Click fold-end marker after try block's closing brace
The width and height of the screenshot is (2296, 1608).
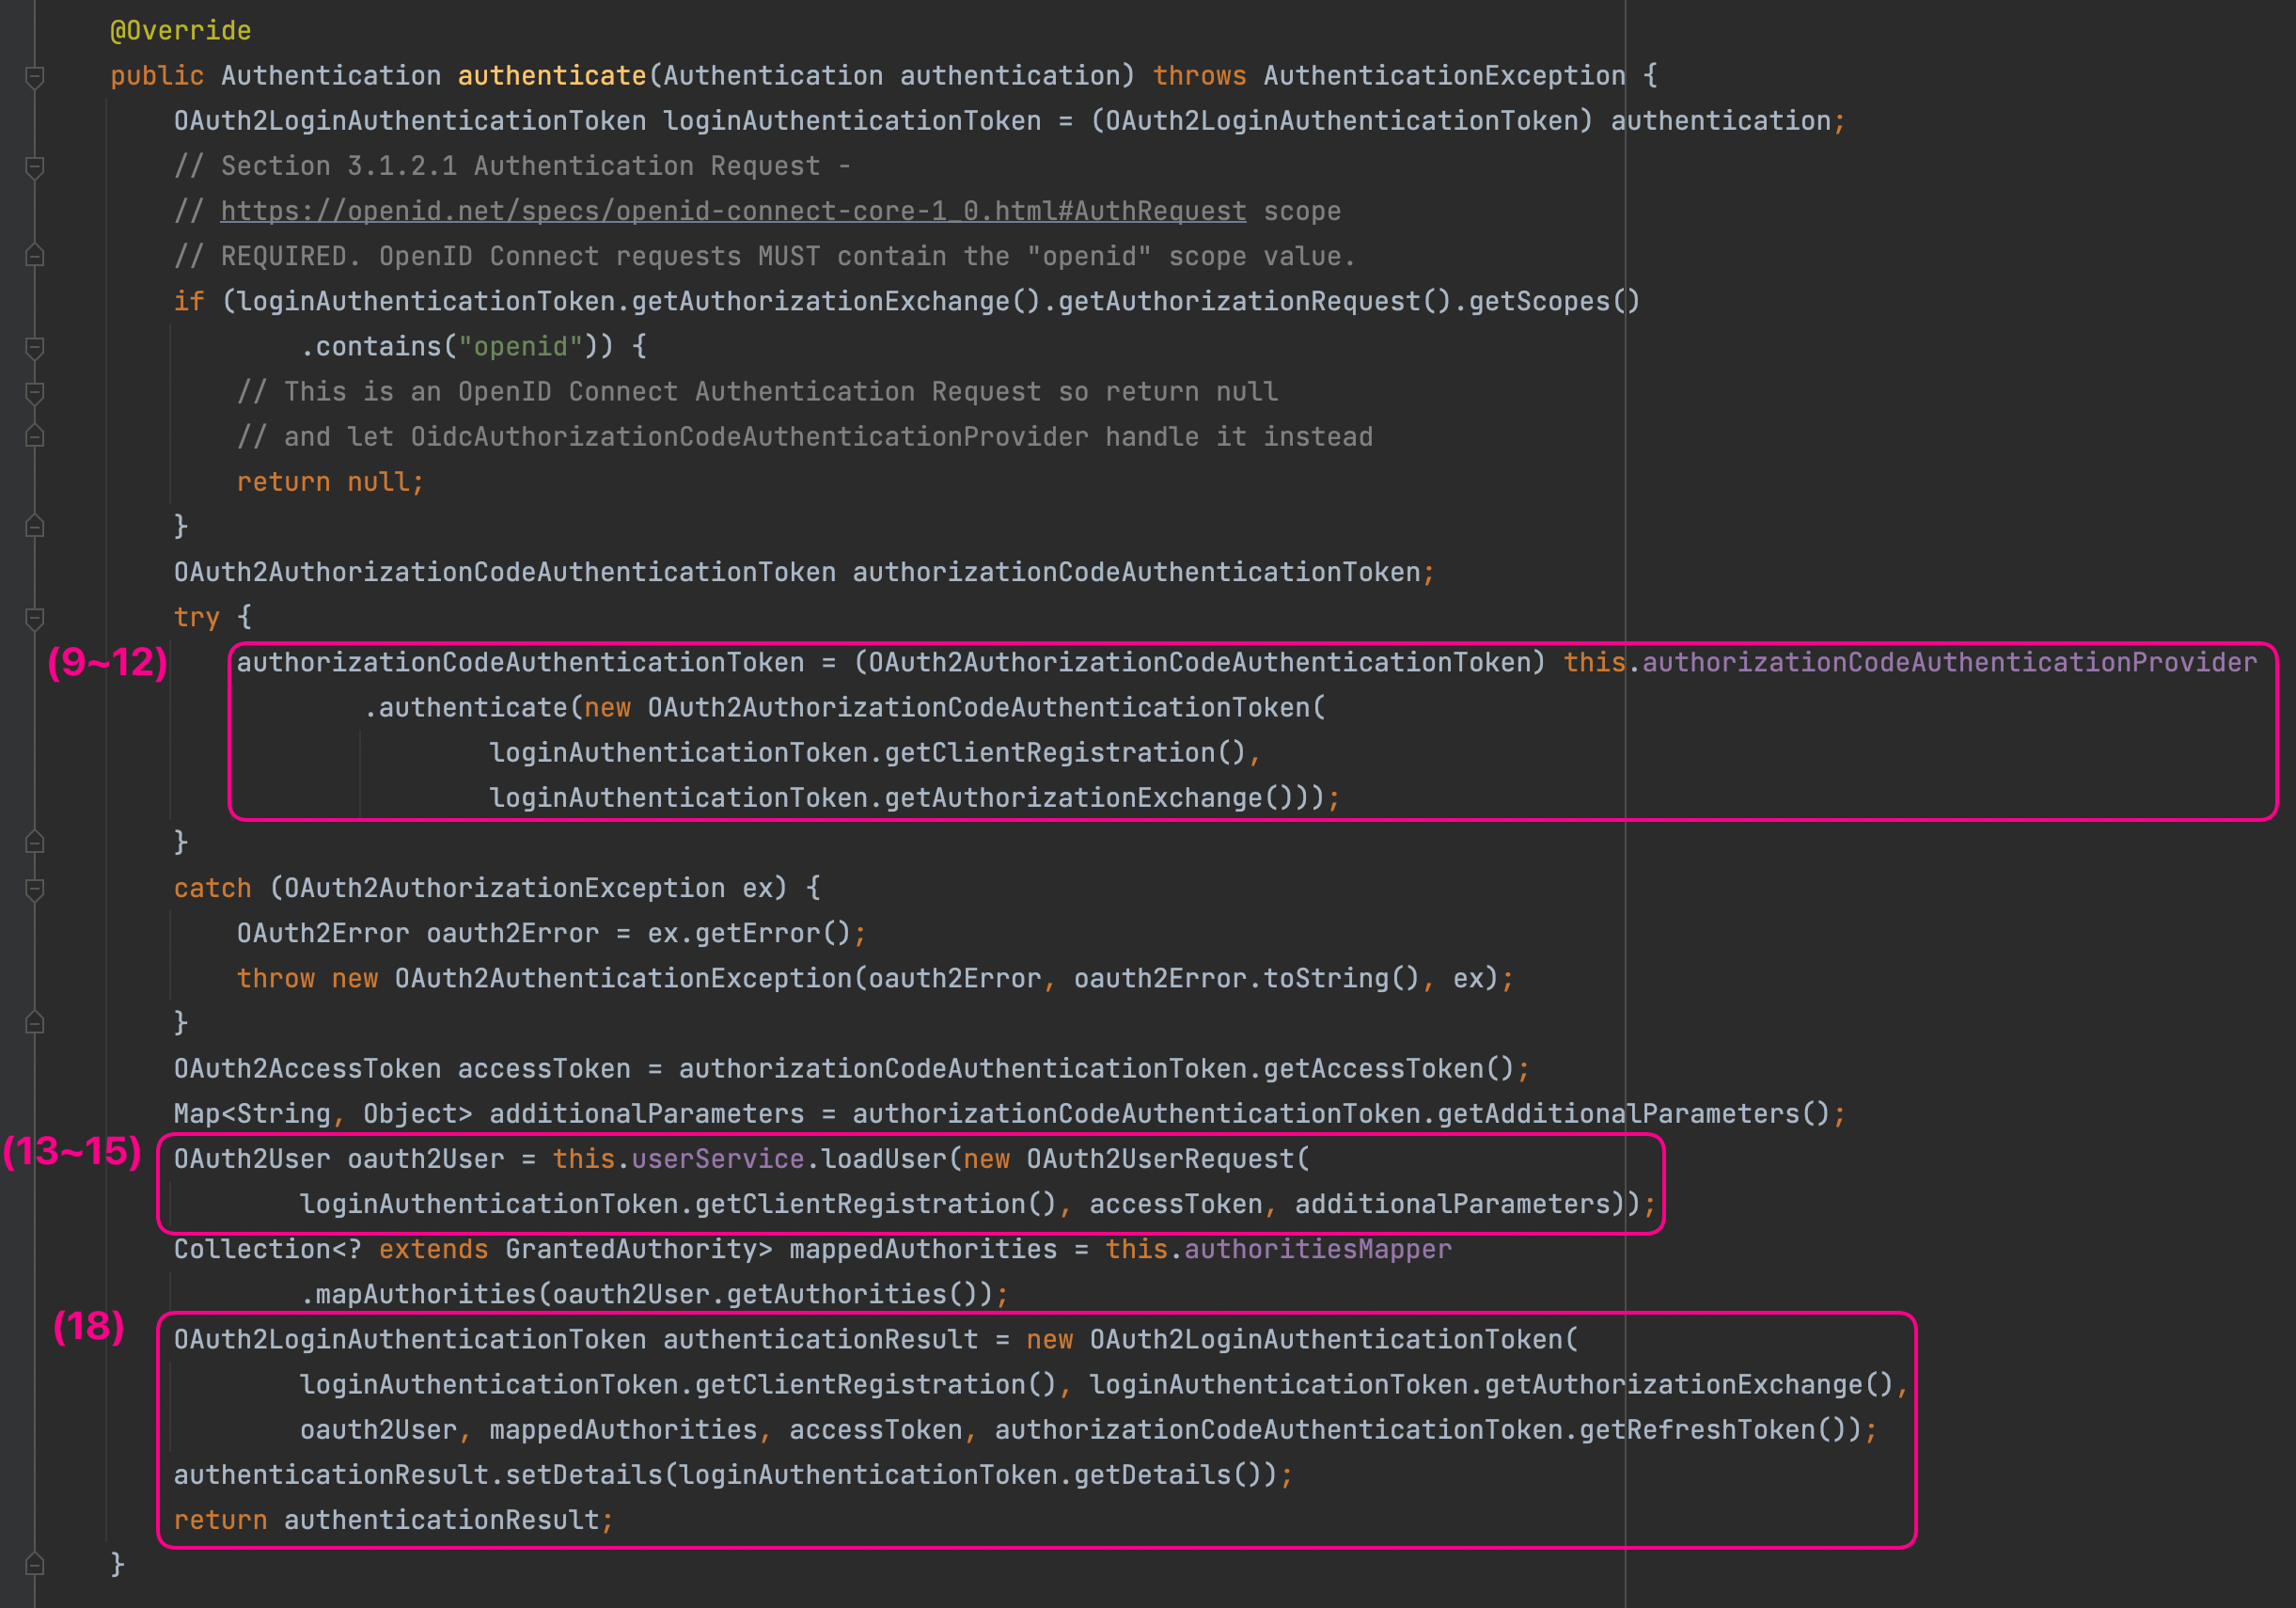(x=35, y=843)
